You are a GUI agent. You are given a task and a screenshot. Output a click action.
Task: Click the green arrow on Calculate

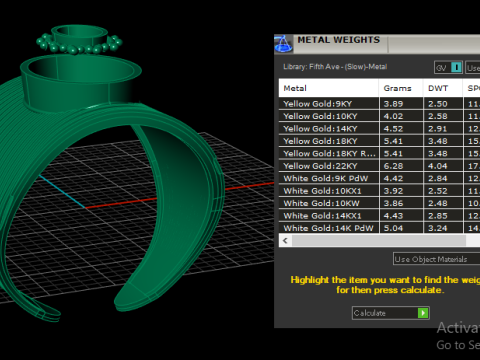423,313
